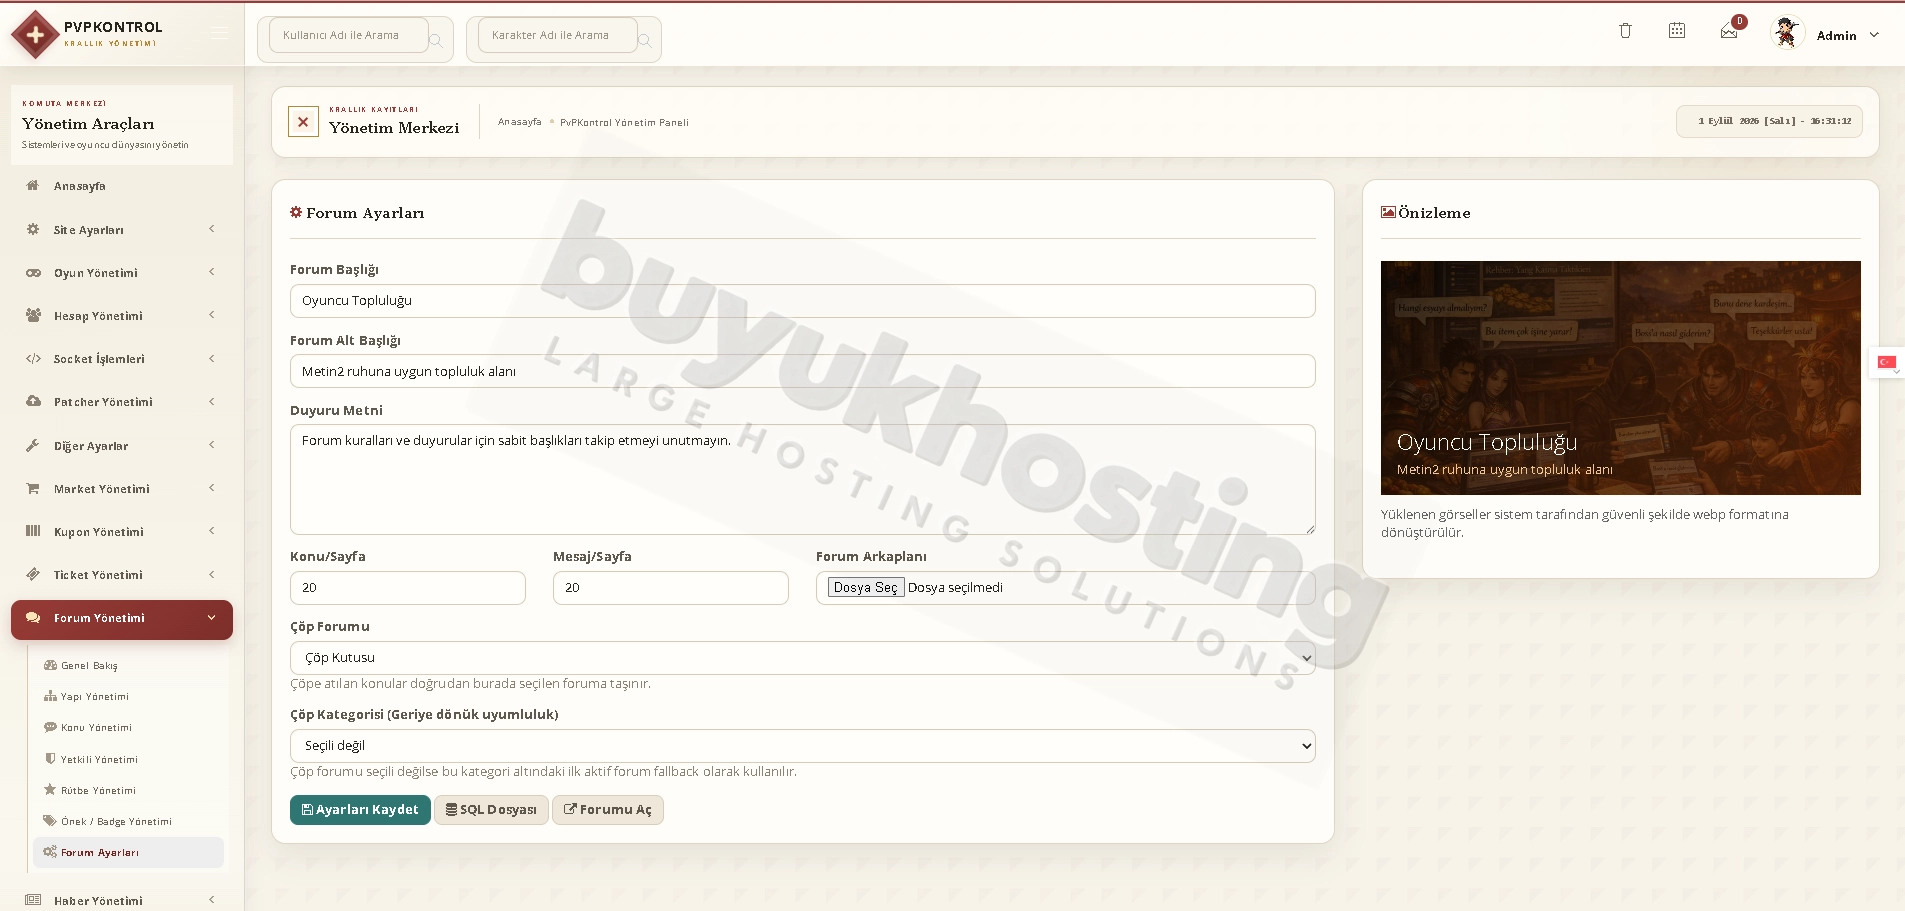Open Yapı Yönetimi submenu item
The height and width of the screenshot is (911, 1905).
(95, 696)
